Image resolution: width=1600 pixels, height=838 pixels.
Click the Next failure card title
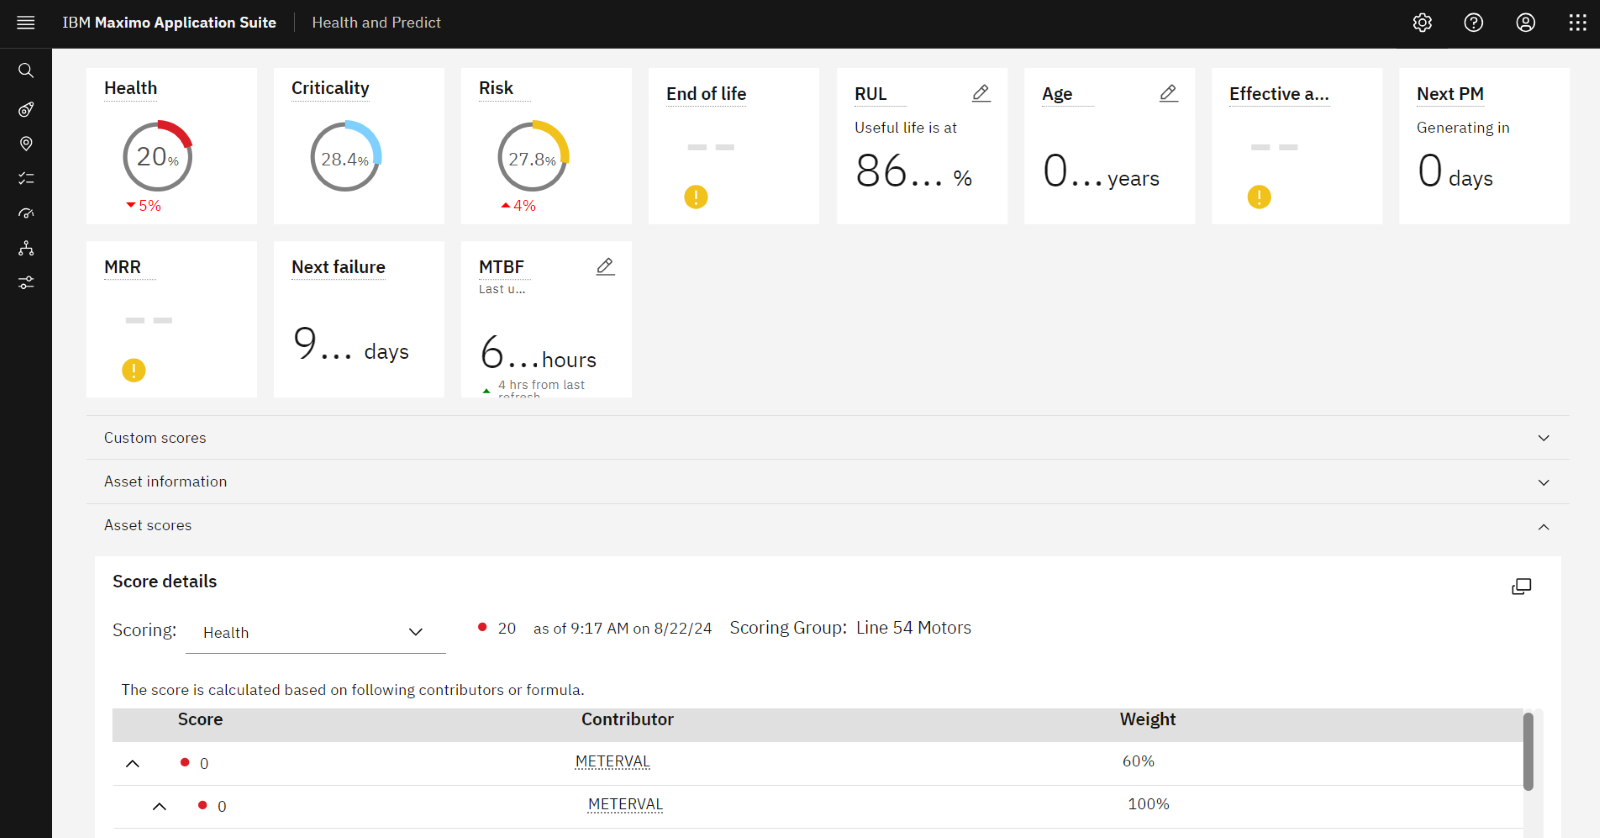point(338,267)
